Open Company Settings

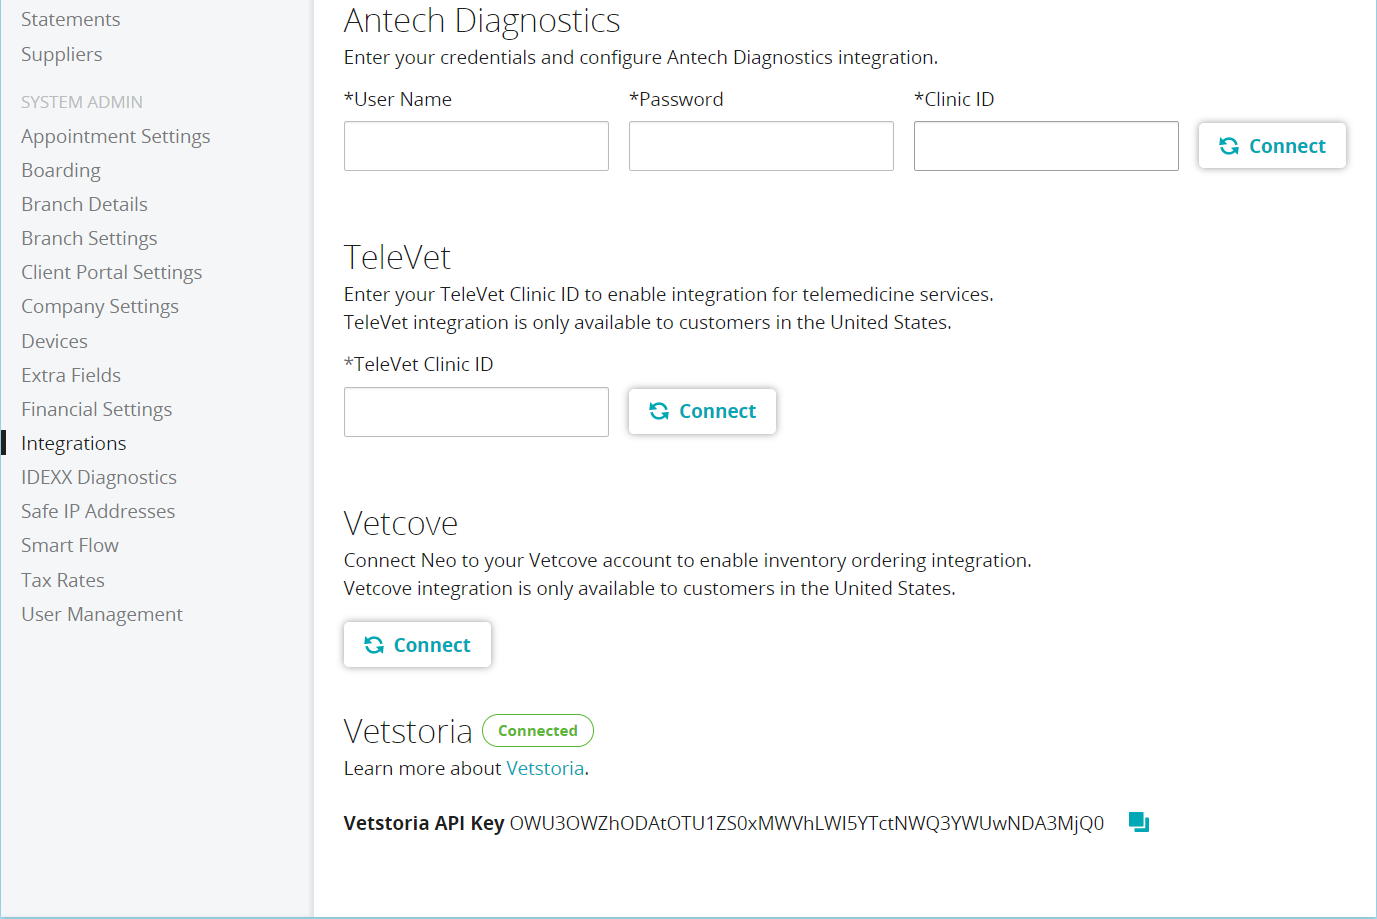(100, 306)
